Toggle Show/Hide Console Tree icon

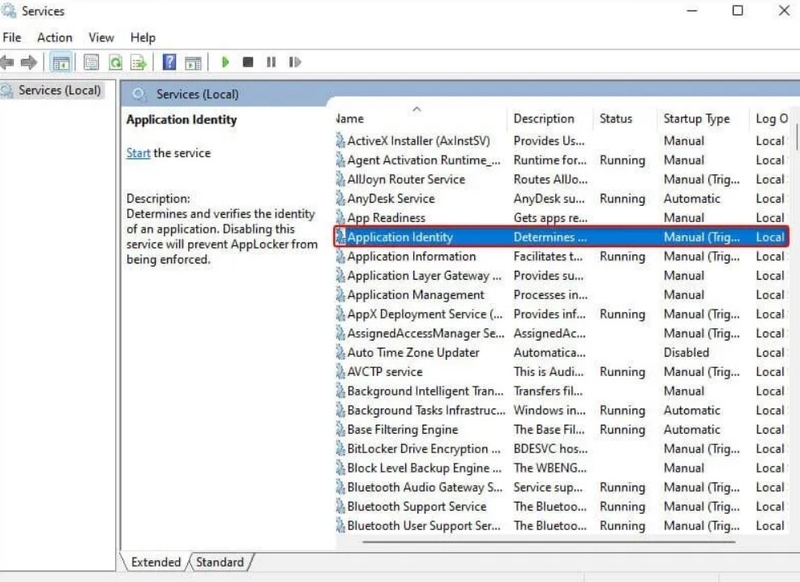(61, 63)
